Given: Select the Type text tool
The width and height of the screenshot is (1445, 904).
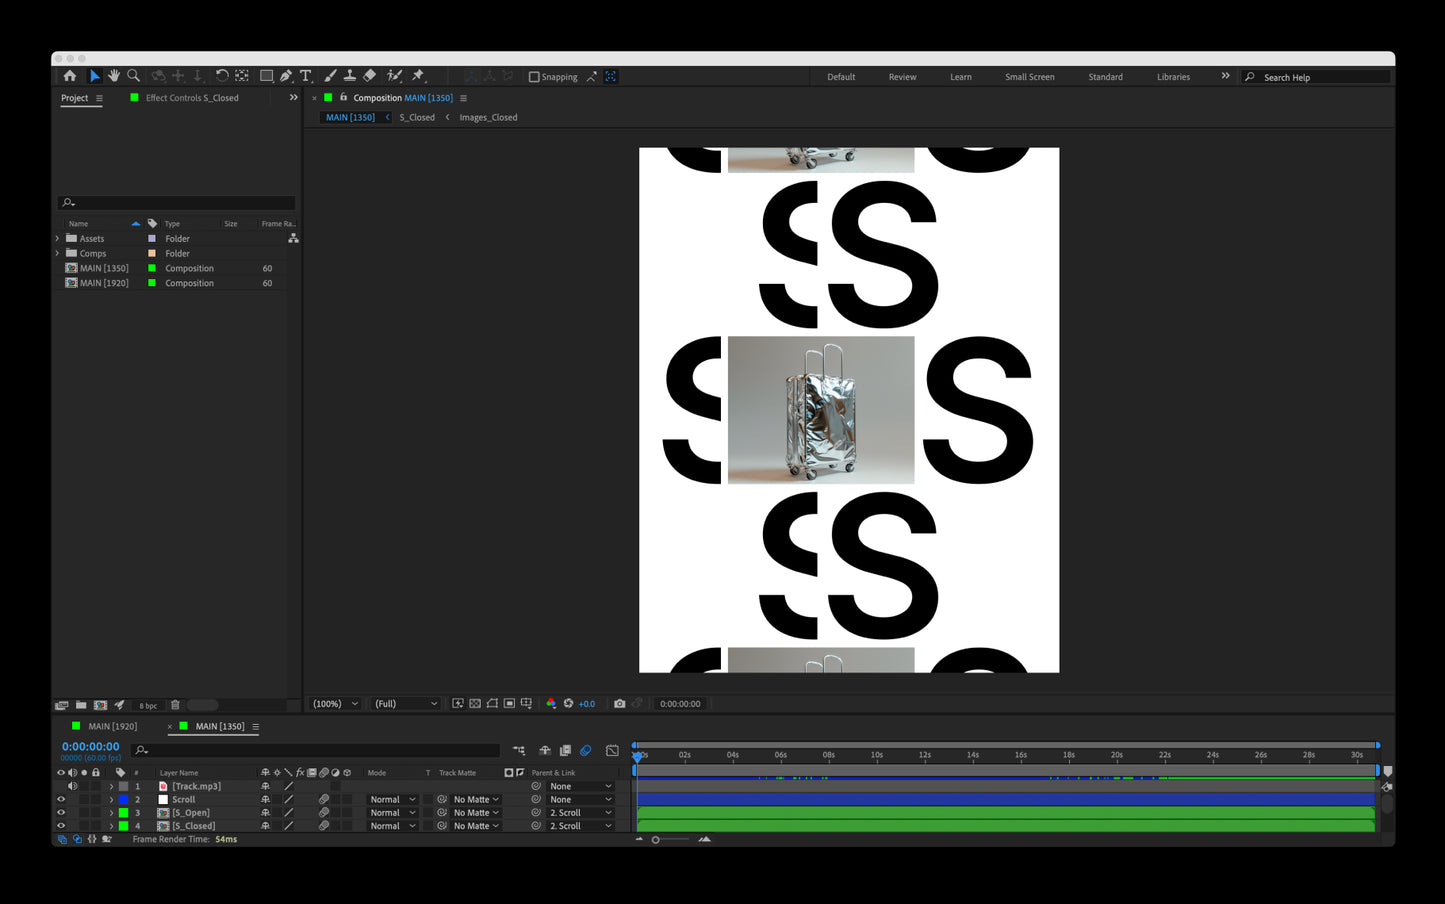Looking at the screenshot, I should click(305, 76).
